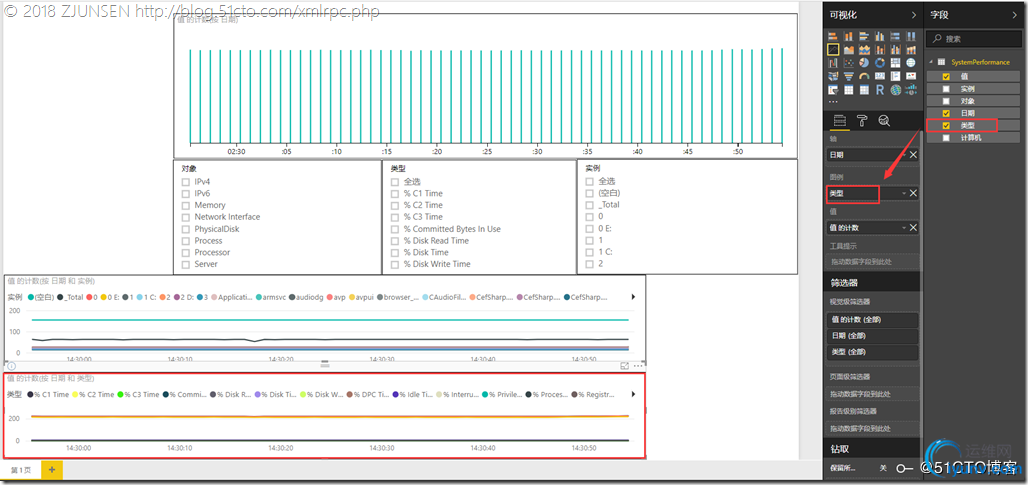
Task: Select the 100% stacked column chart visualization
Action: 911,36
